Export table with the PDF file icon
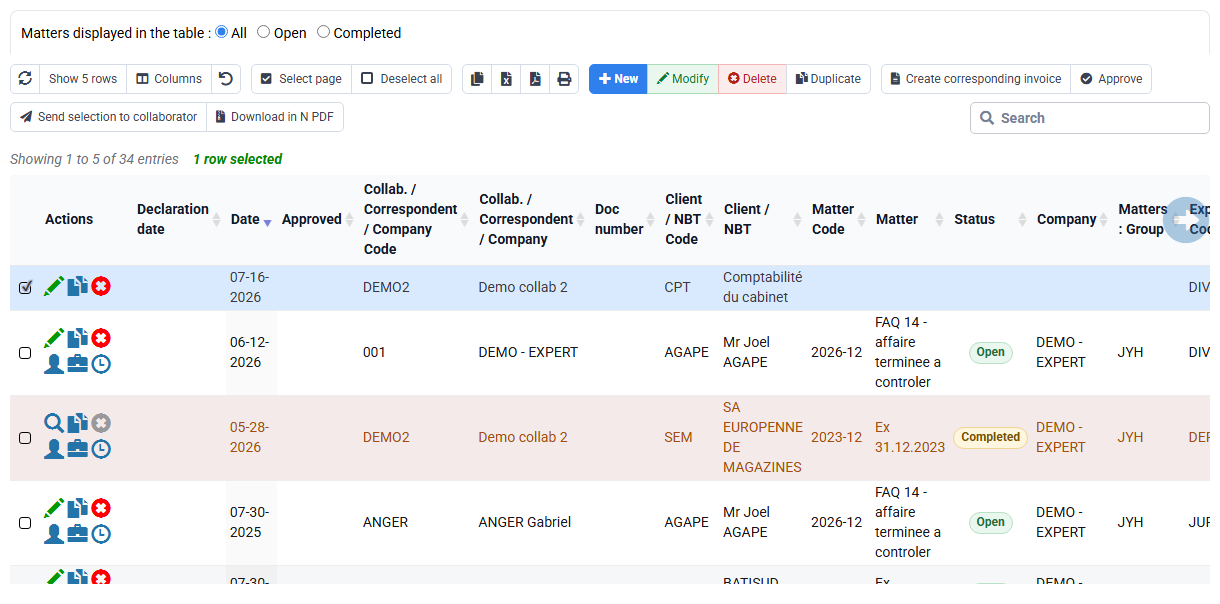Viewport: 1220px width, 604px height. click(535, 79)
